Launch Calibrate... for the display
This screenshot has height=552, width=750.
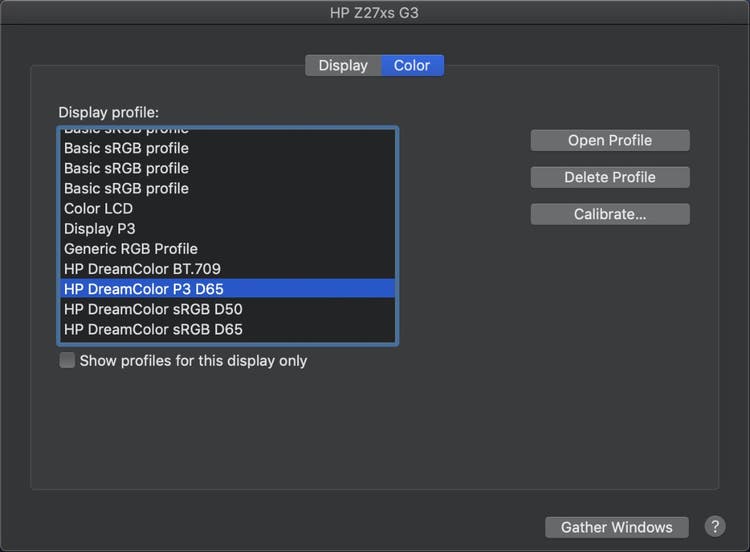[x=610, y=214]
